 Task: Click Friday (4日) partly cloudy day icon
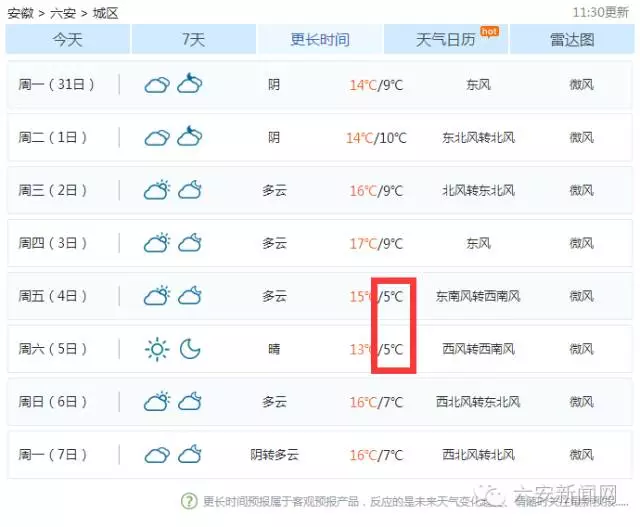click(x=157, y=296)
